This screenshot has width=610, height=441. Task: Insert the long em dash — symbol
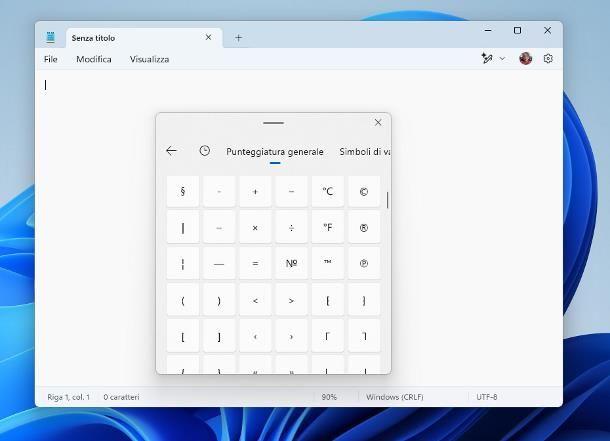[x=219, y=264]
